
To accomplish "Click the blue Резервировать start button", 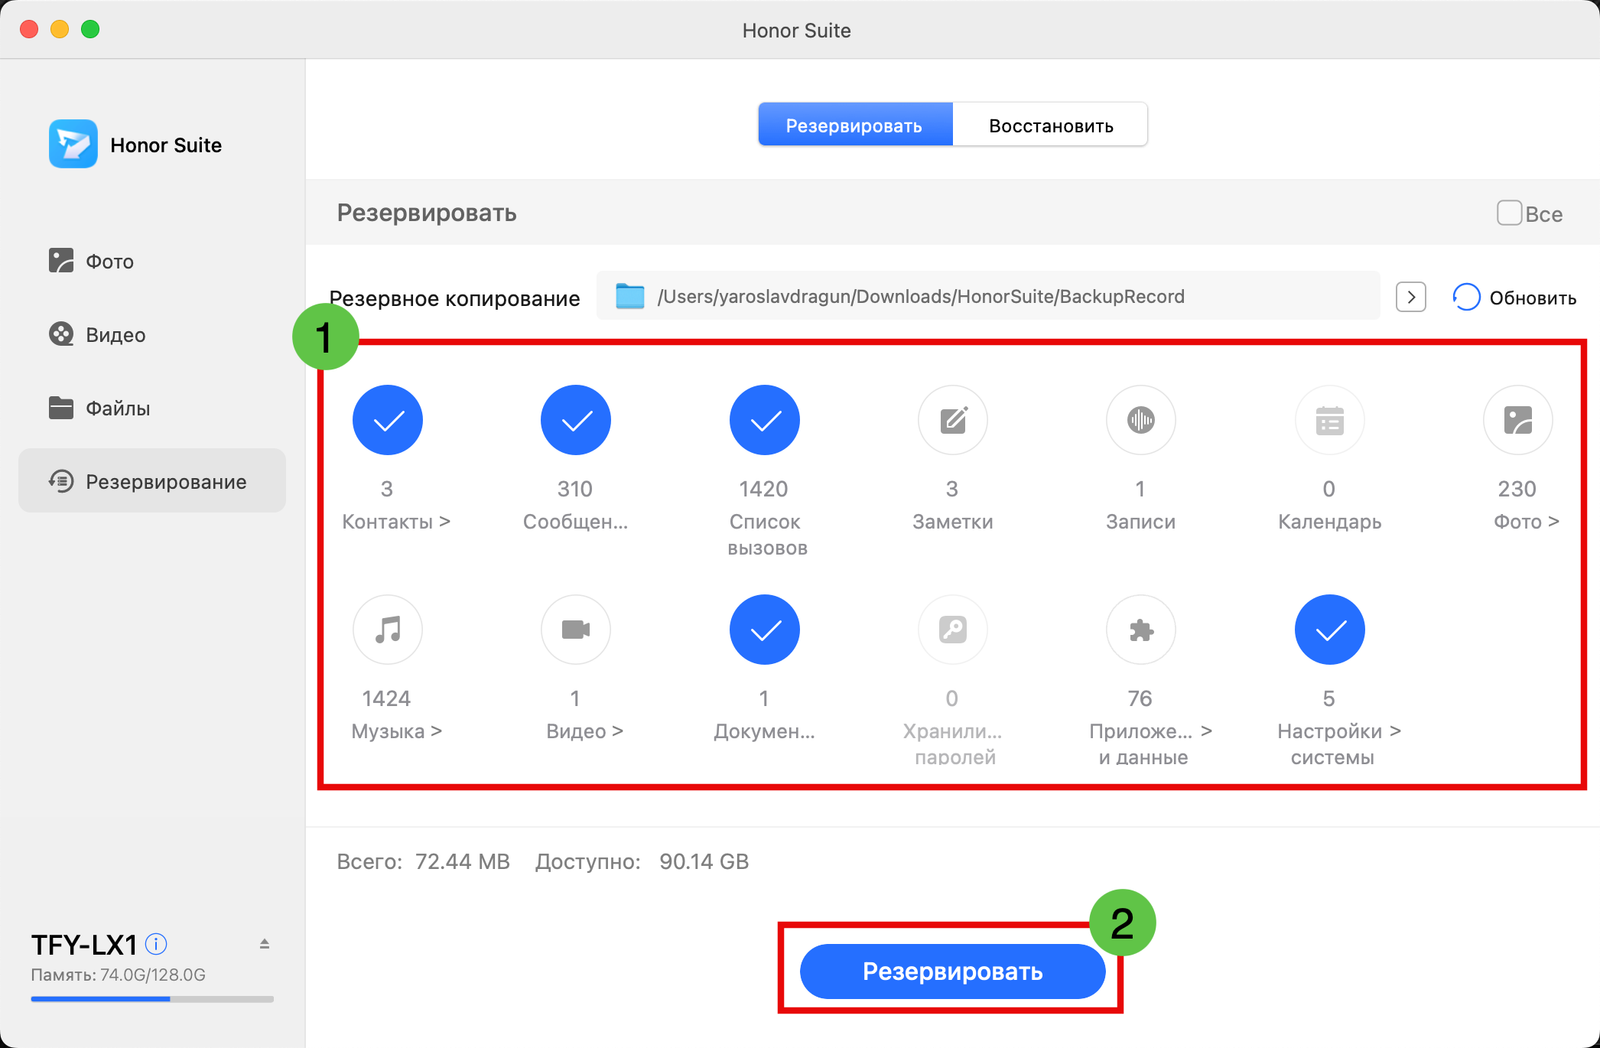I will tap(952, 971).
